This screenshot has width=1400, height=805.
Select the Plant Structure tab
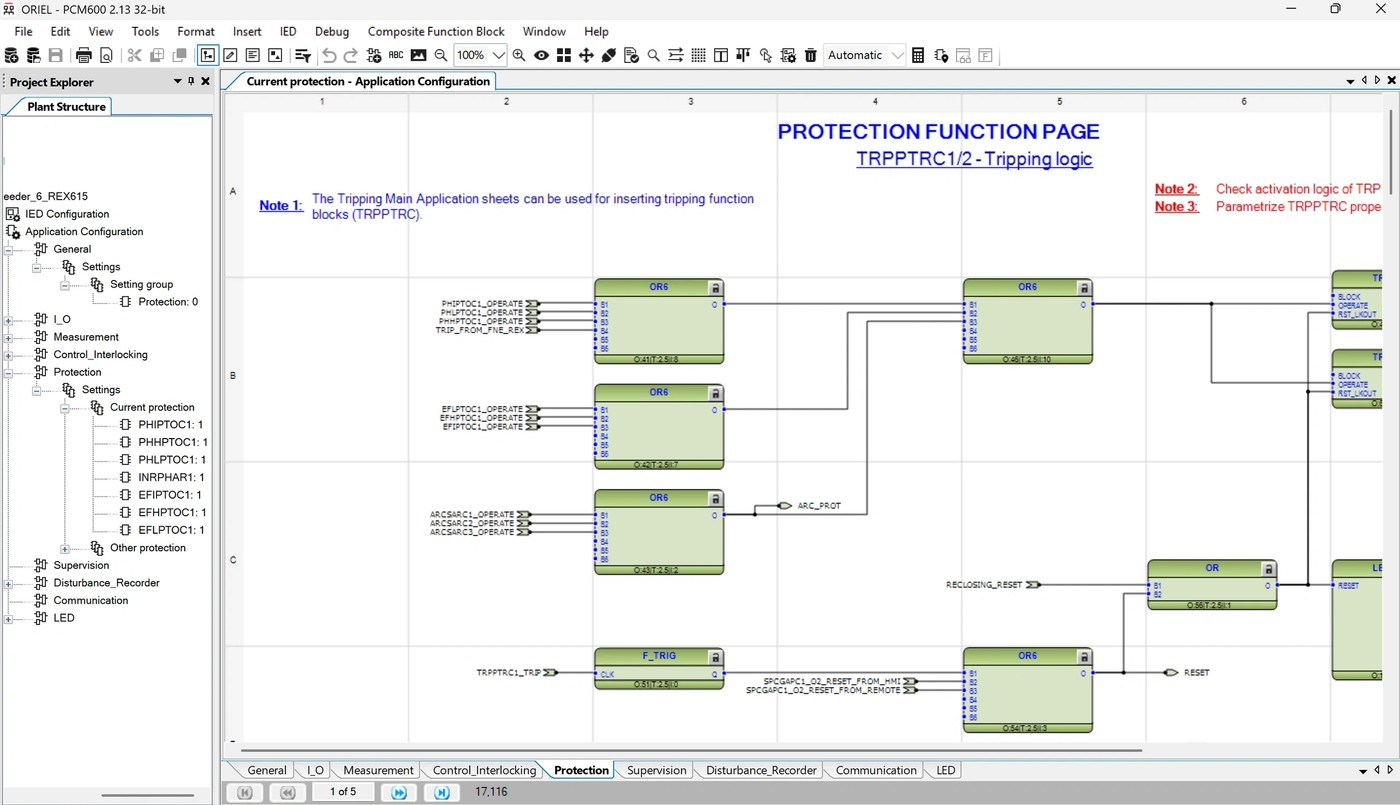[66, 106]
